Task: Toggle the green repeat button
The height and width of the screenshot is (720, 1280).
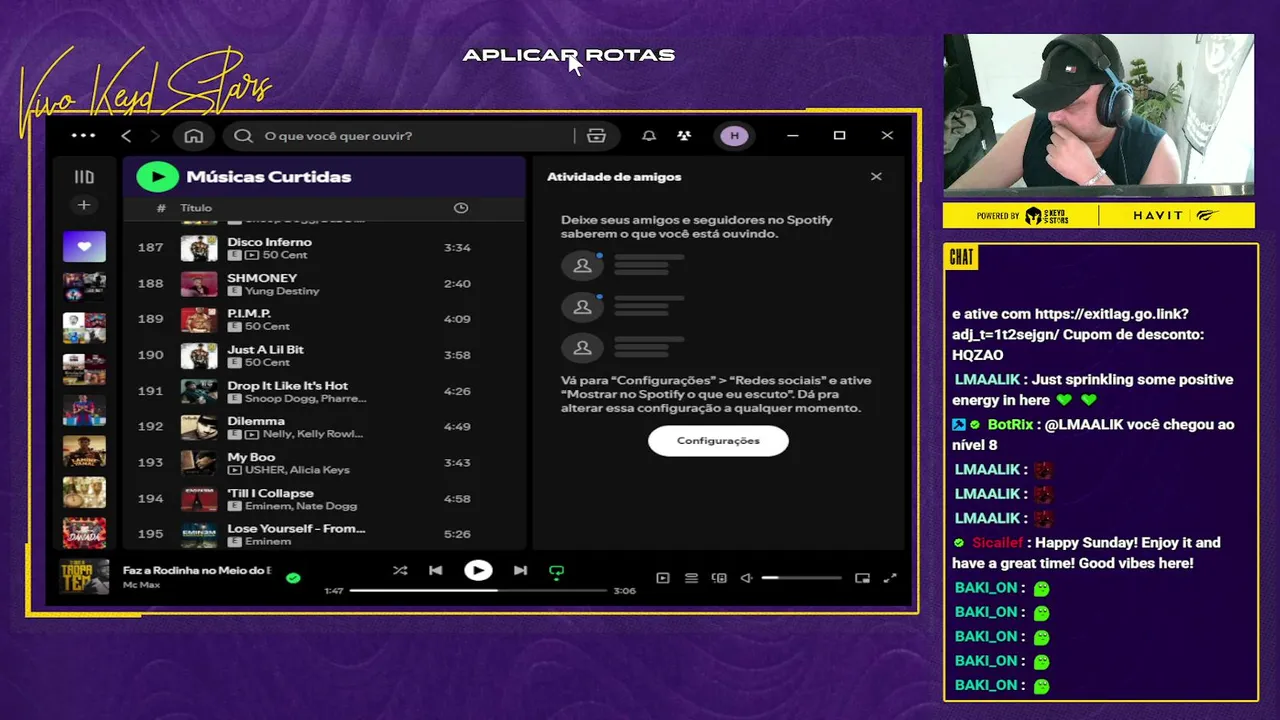Action: coord(557,572)
